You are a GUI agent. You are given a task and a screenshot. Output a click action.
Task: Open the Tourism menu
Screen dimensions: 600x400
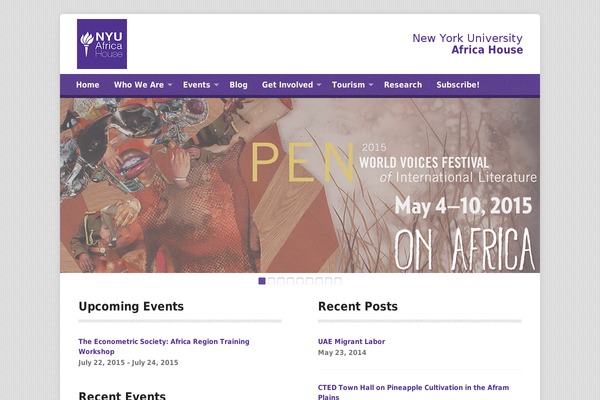pos(349,85)
